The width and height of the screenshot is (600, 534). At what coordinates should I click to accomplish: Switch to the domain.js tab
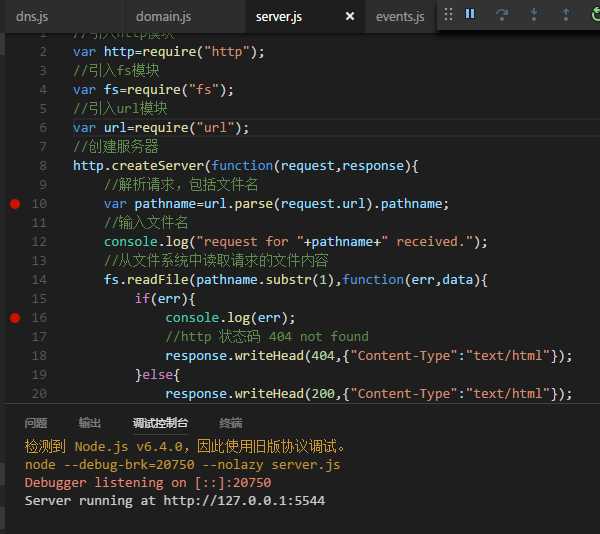pos(163,16)
